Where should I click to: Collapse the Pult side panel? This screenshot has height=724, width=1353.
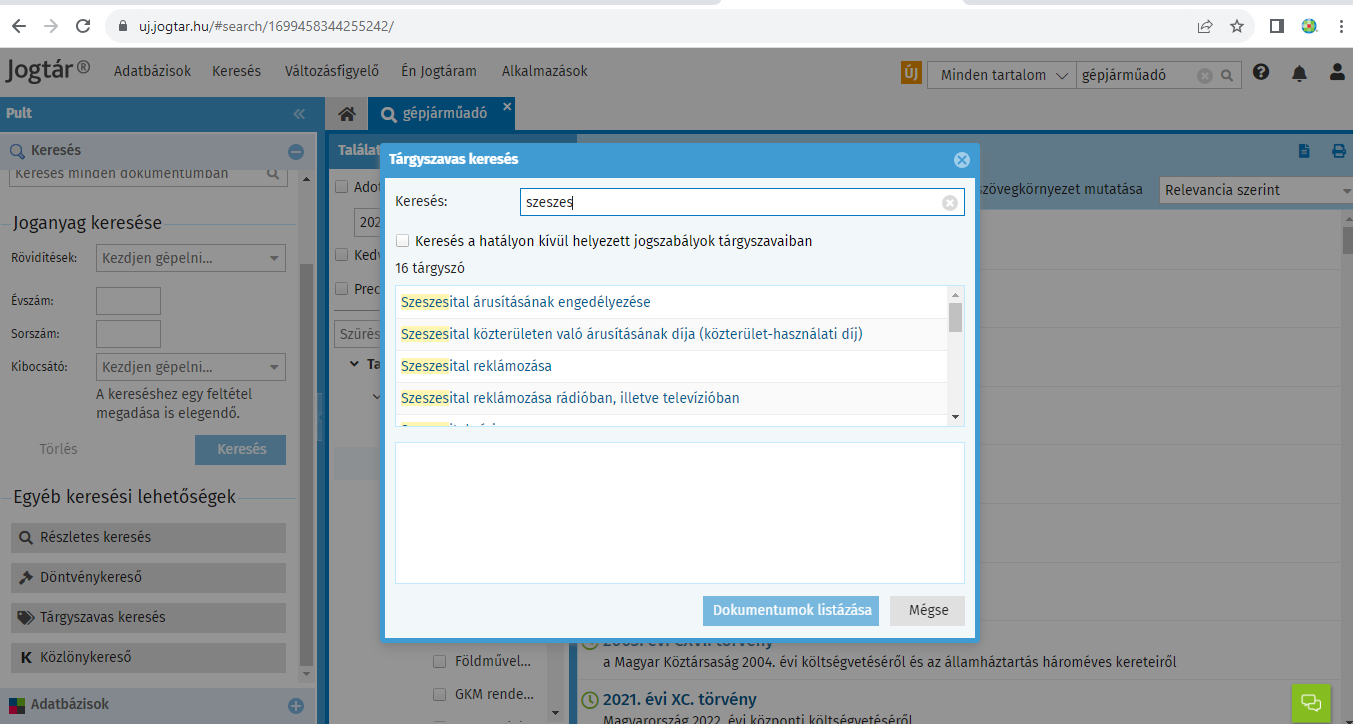tap(299, 114)
